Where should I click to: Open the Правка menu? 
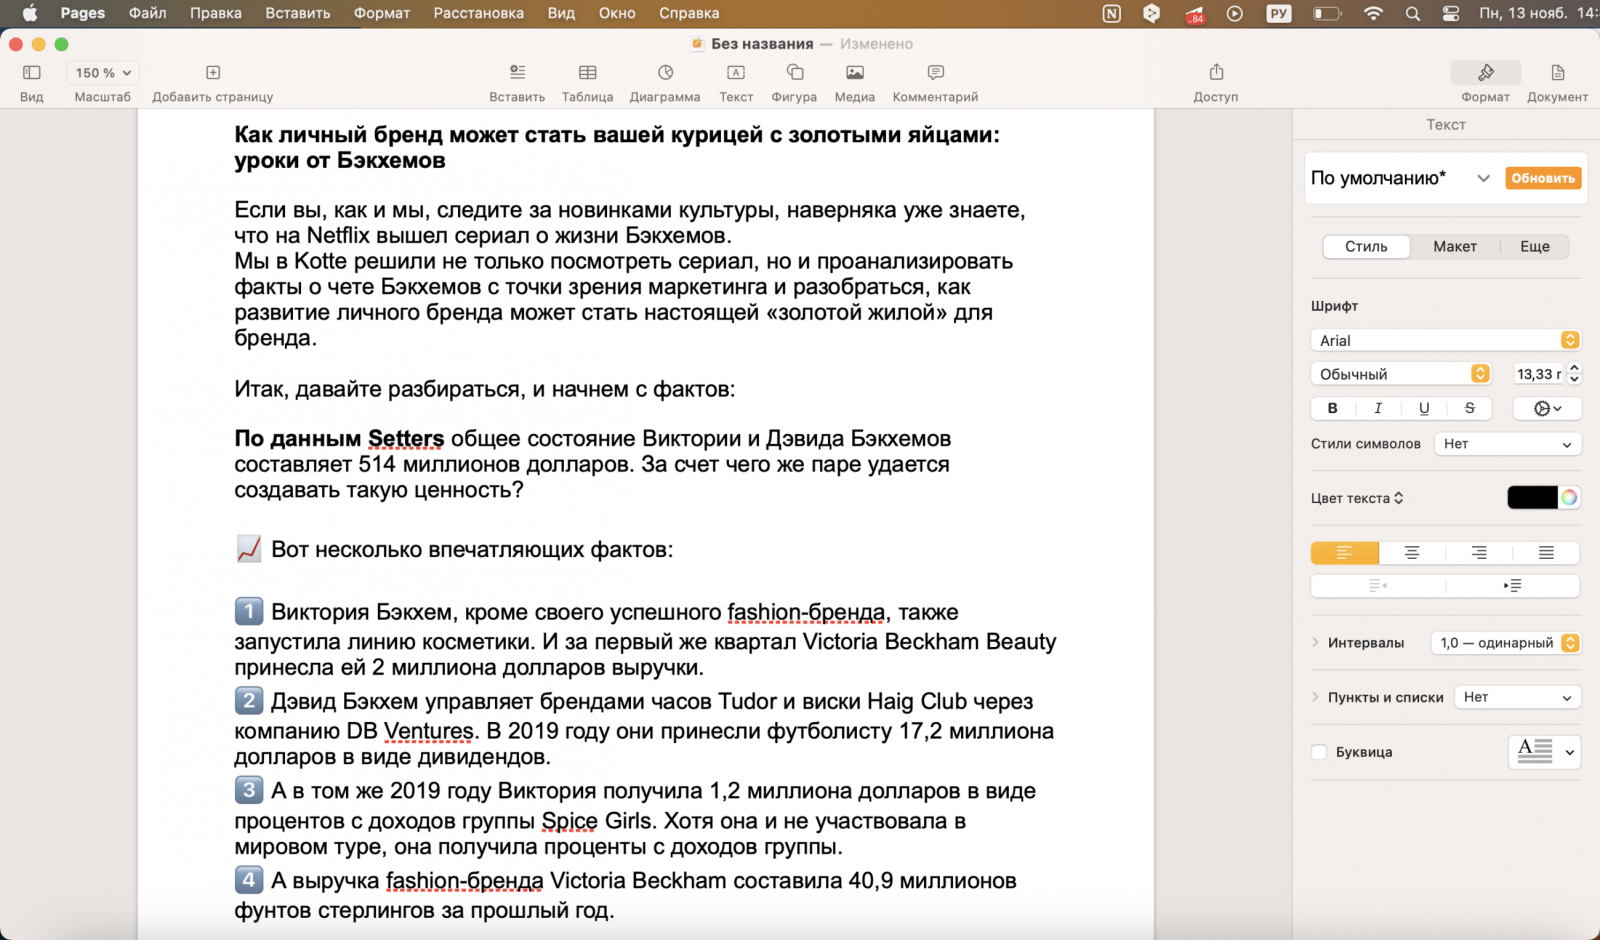tap(216, 14)
